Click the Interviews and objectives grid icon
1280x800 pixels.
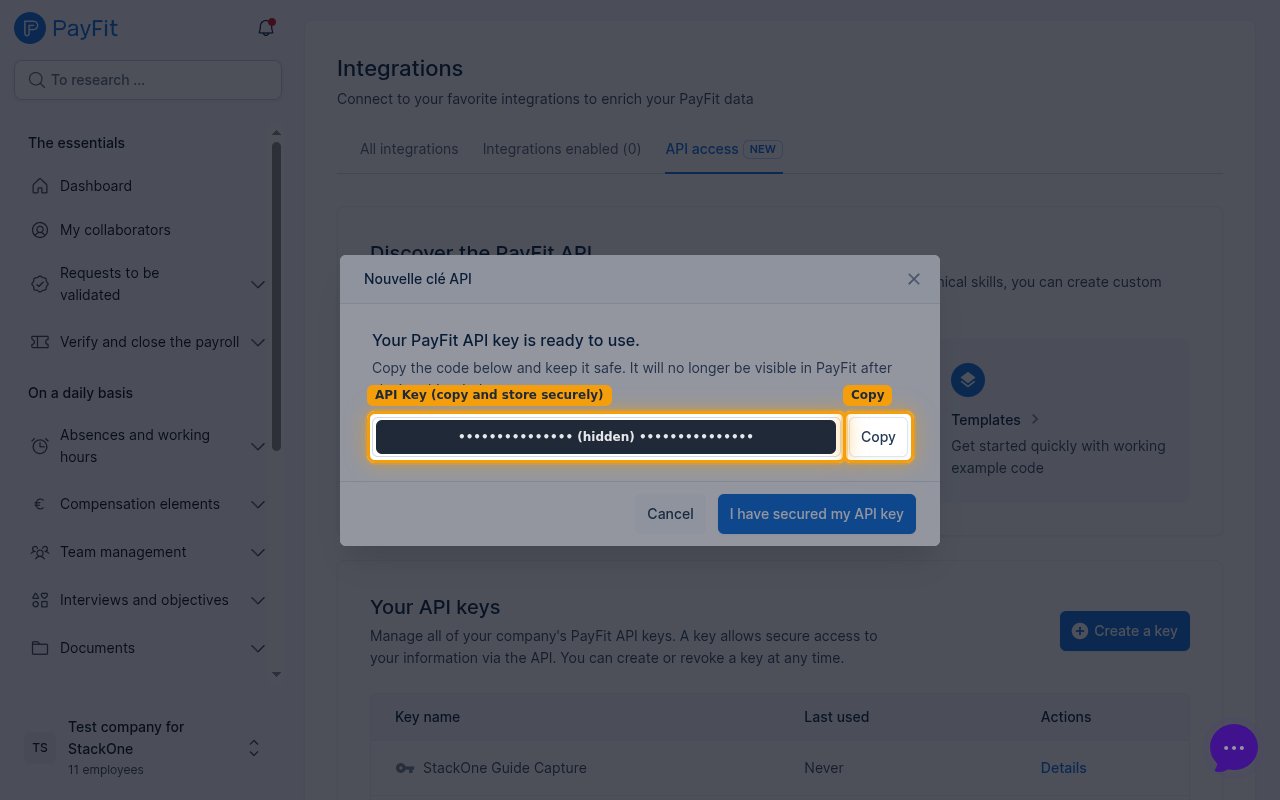click(x=40, y=600)
